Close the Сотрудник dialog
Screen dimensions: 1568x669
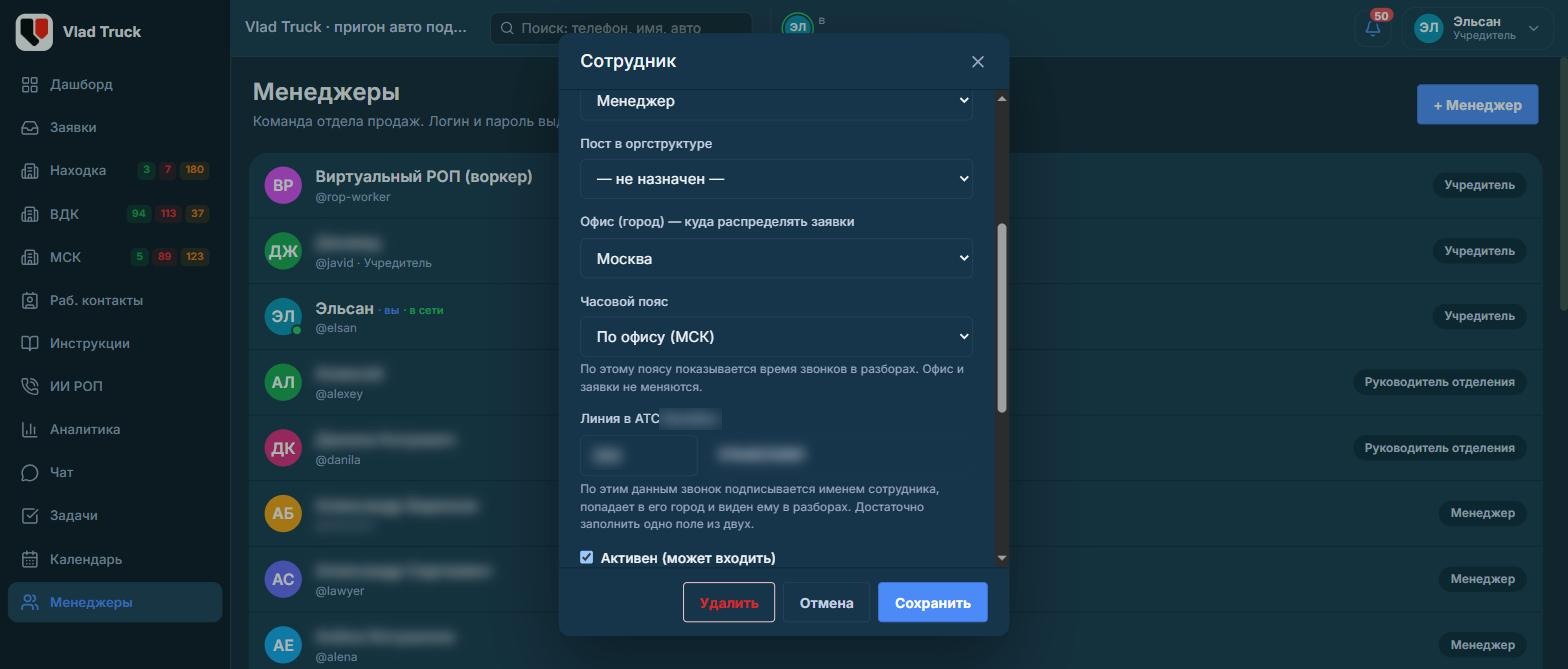click(978, 62)
